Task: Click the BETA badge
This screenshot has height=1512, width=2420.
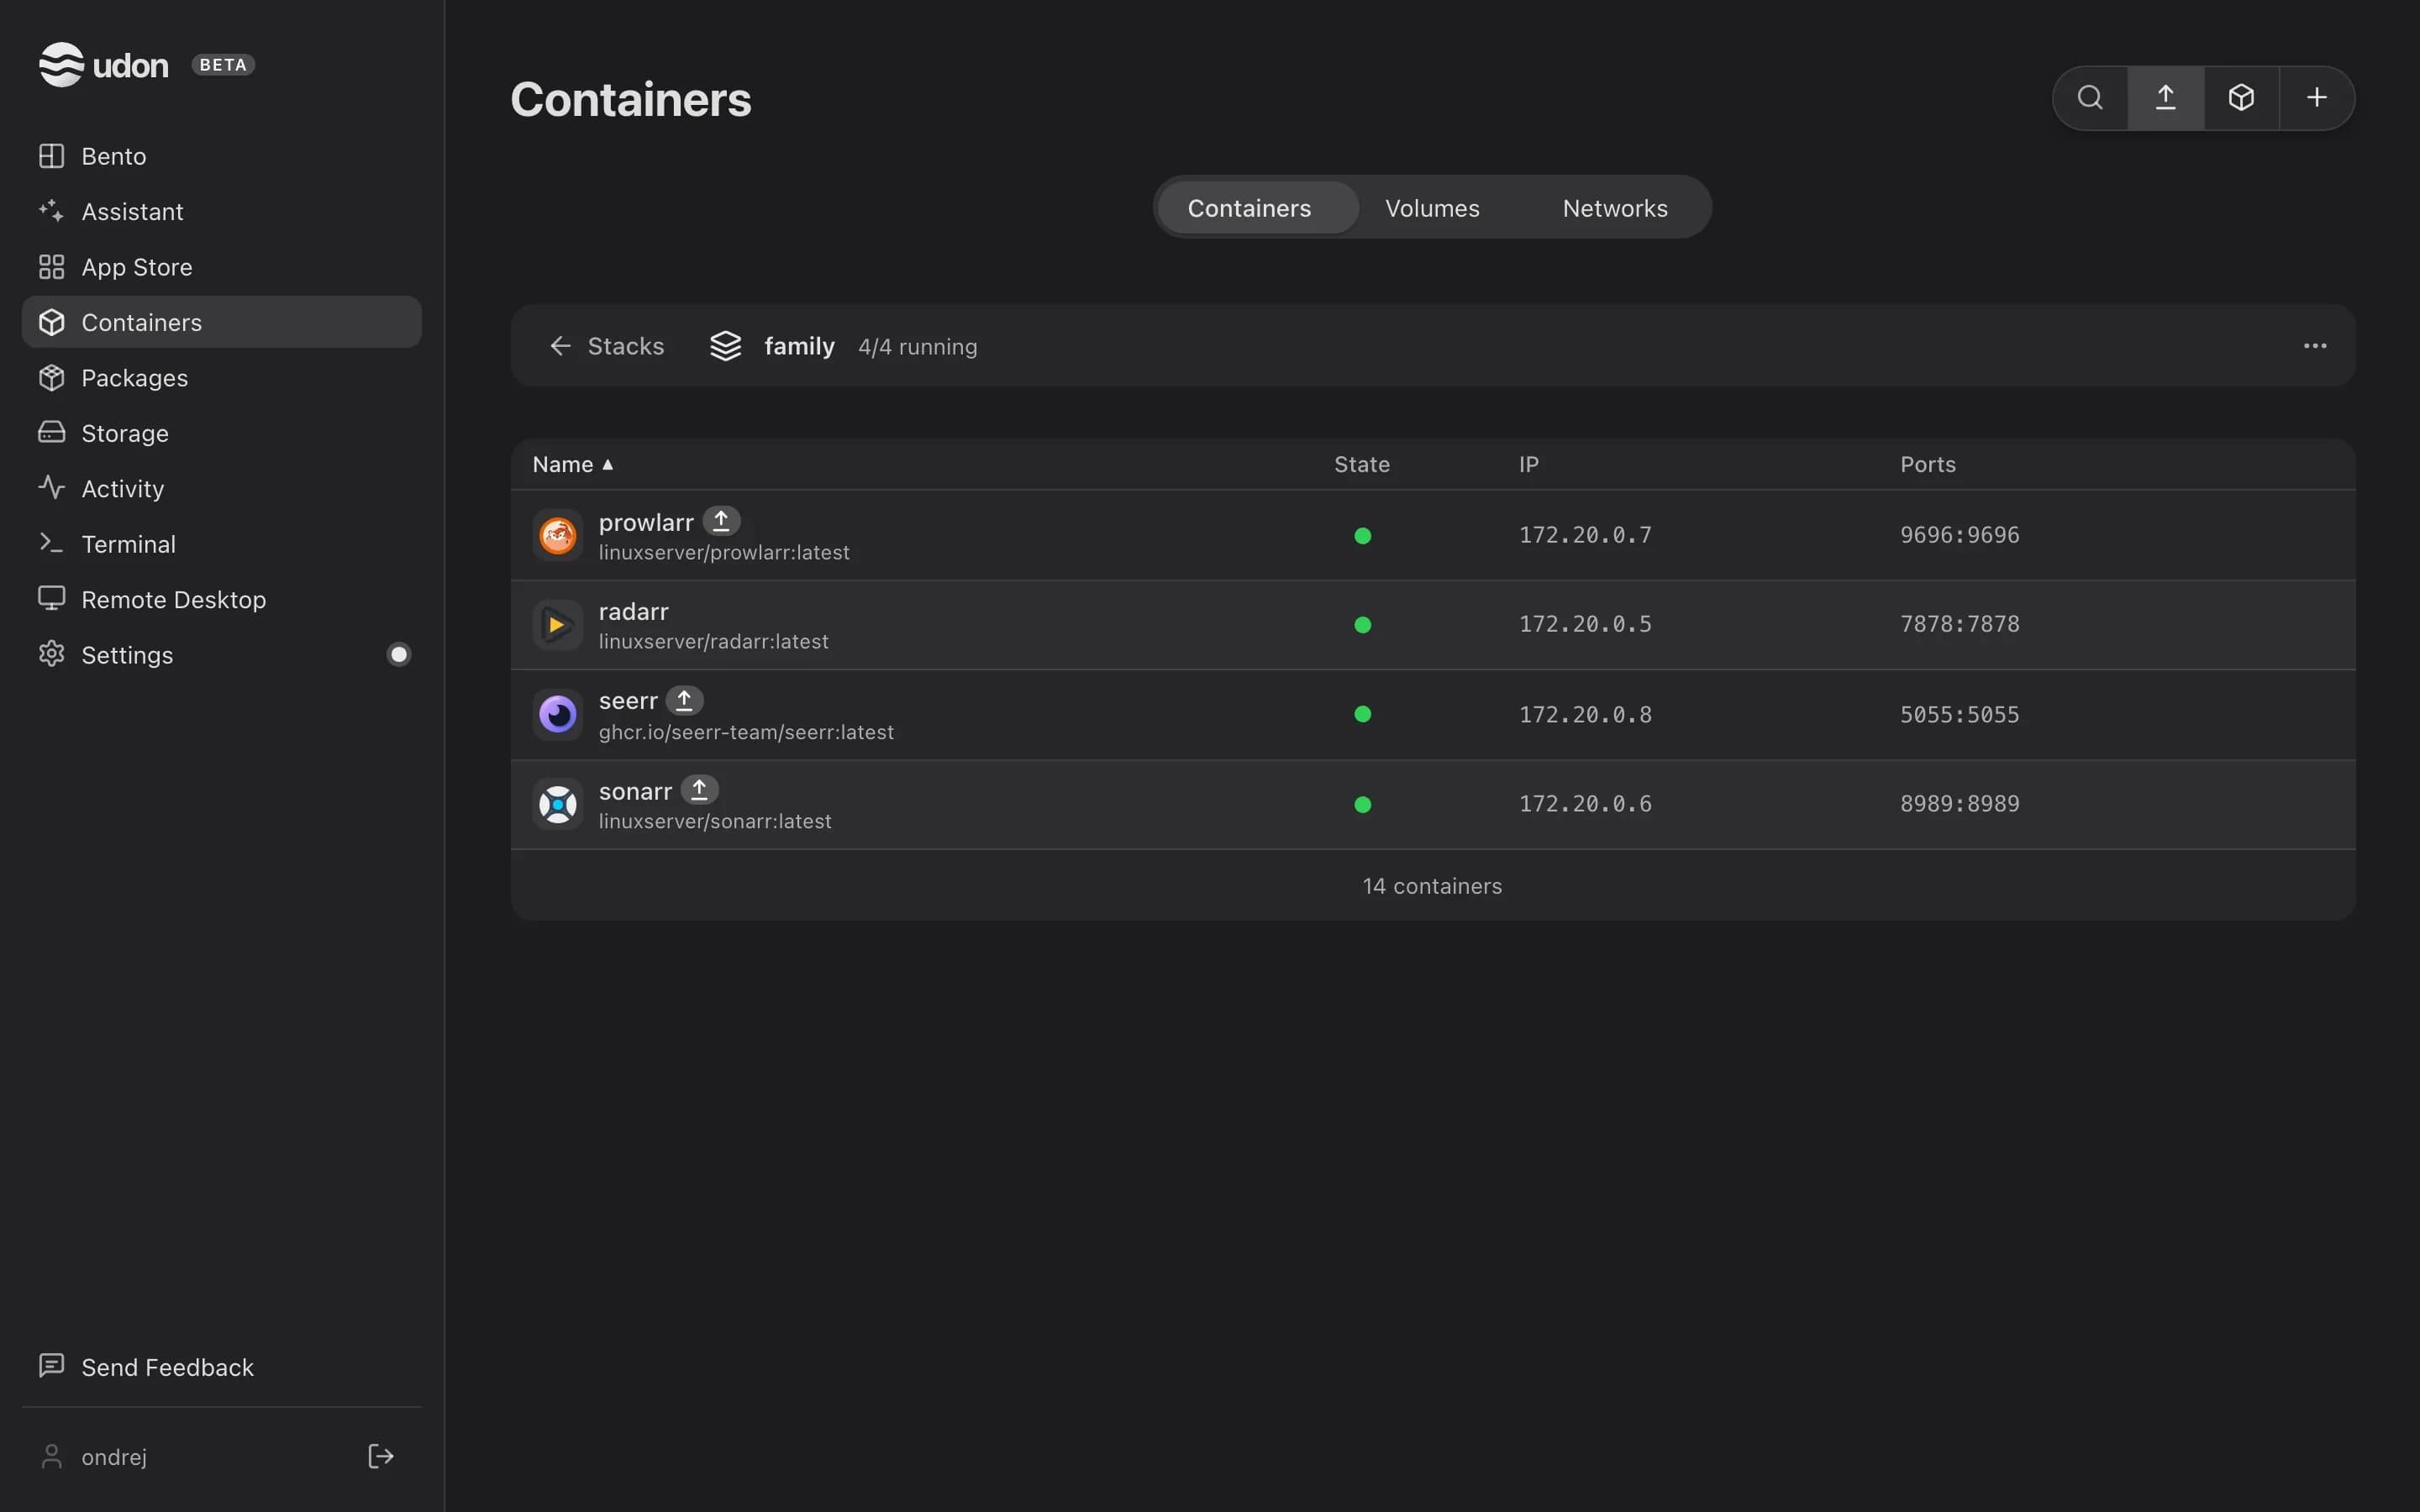Action: 223,65
